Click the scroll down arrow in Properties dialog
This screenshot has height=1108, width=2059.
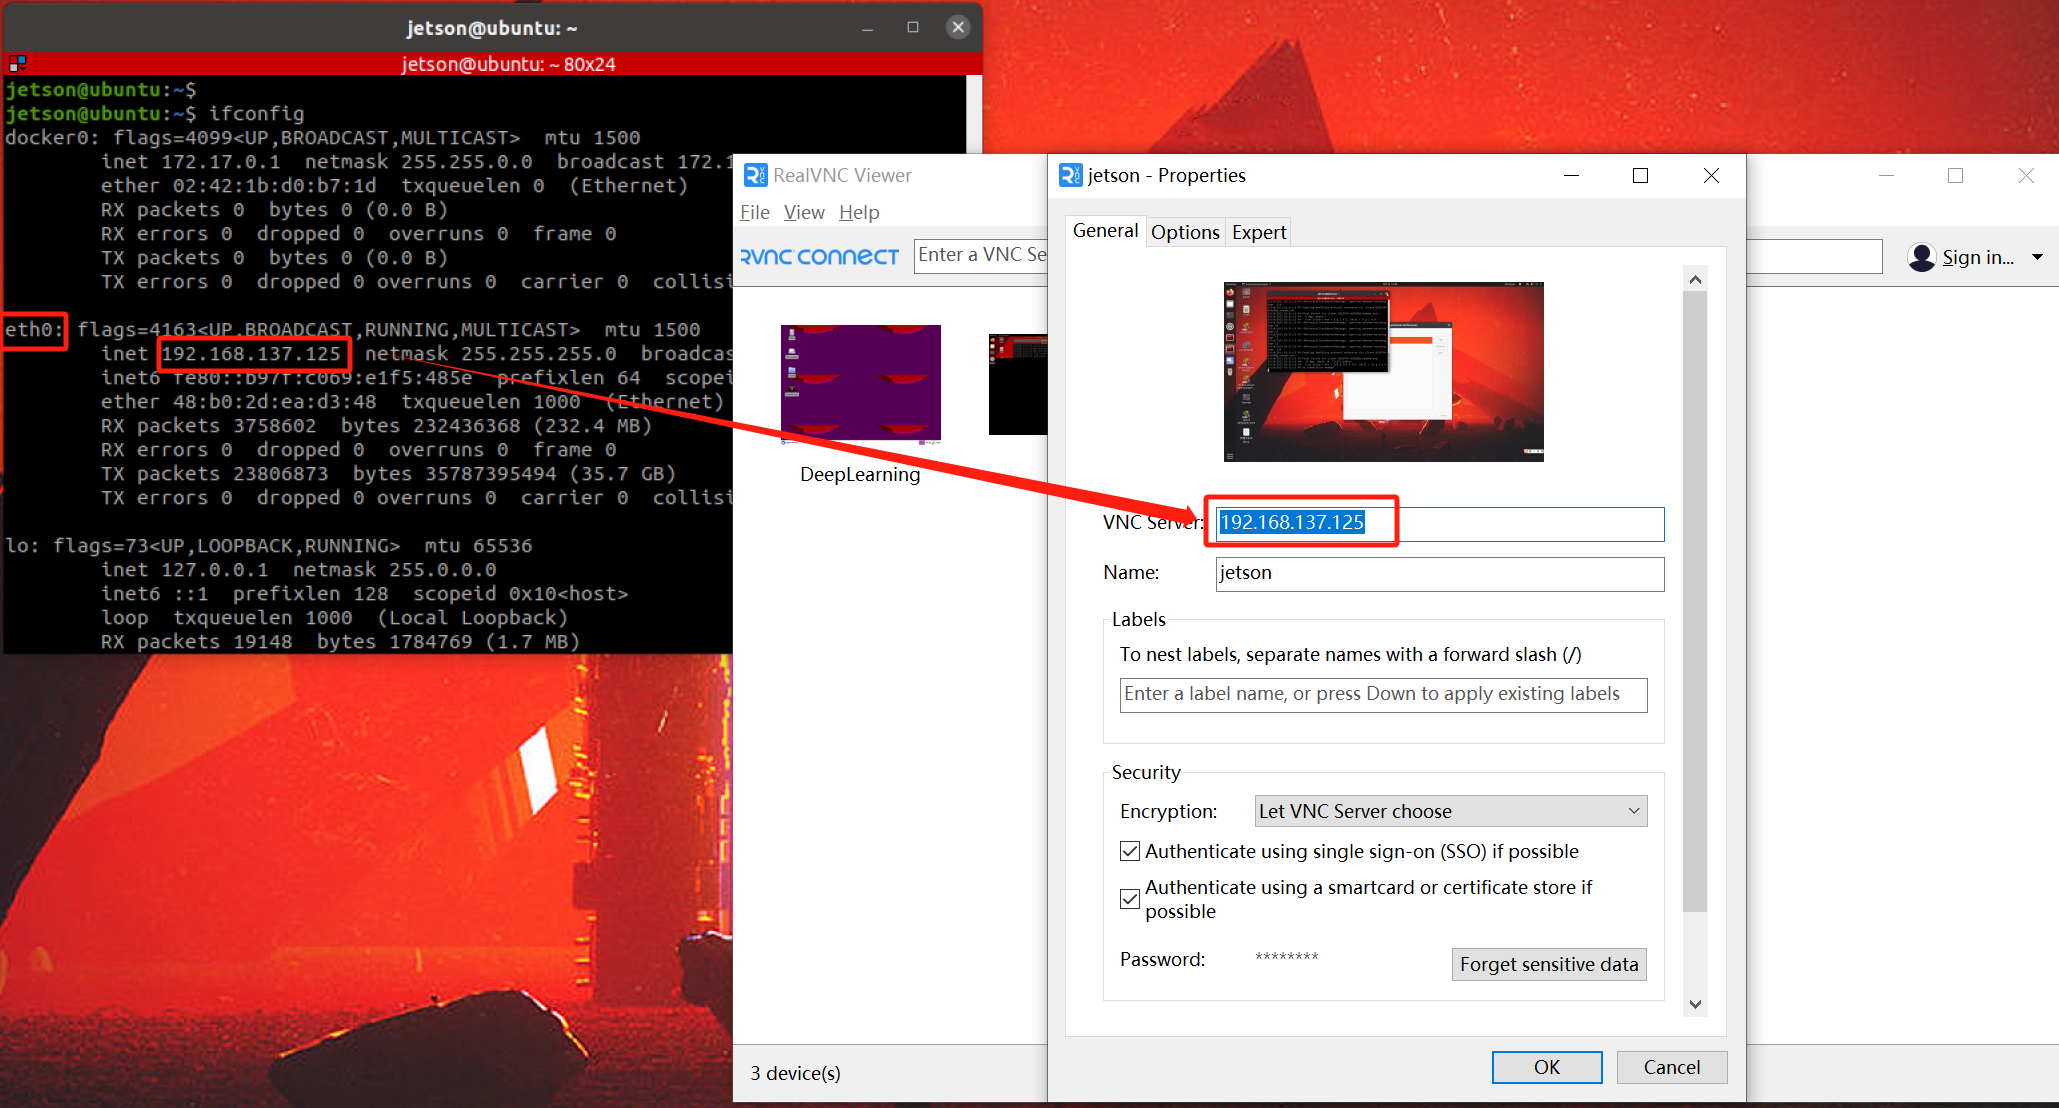(1695, 1004)
